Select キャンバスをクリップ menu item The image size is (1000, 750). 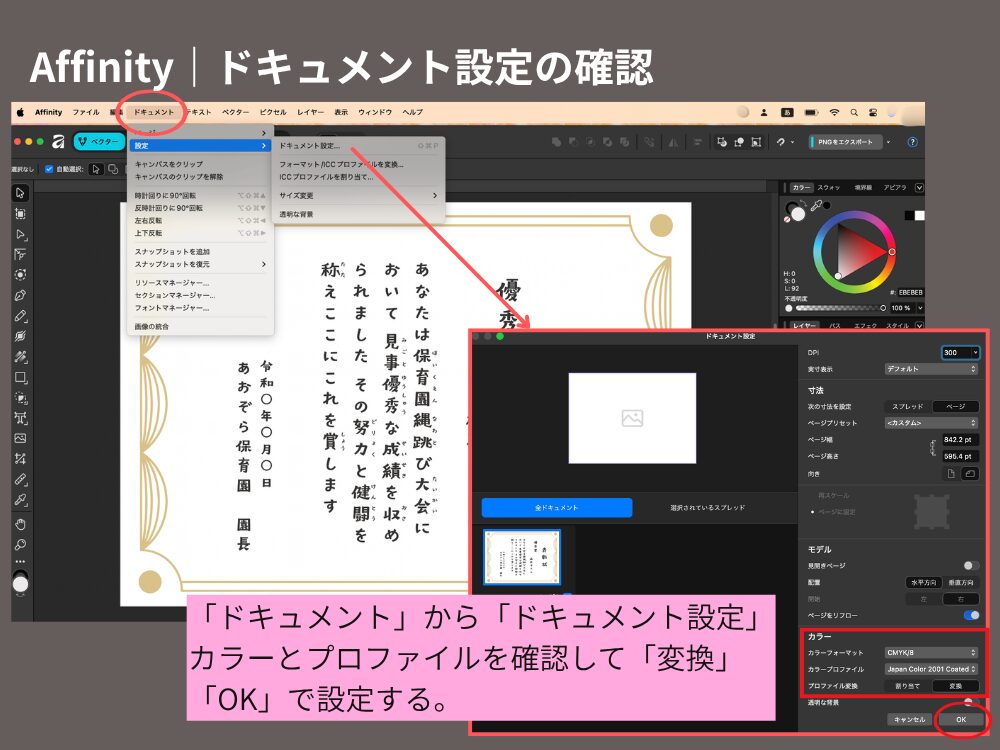(200, 164)
